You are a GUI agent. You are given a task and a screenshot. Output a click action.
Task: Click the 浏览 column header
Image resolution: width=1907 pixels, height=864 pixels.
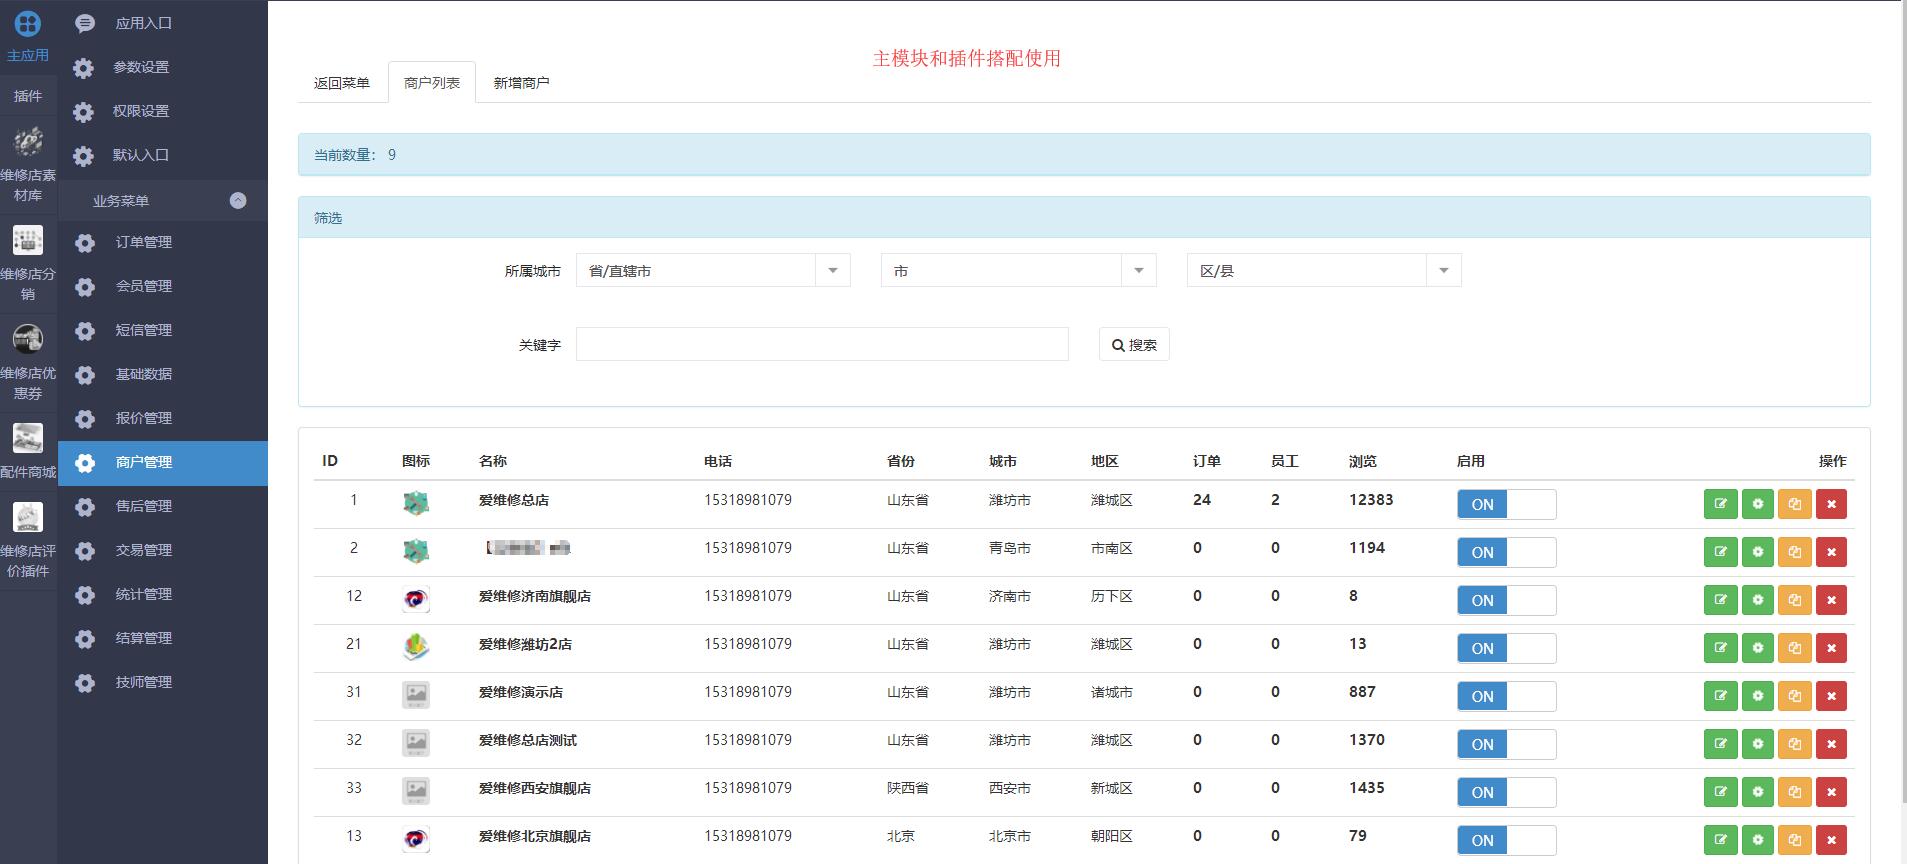(1362, 461)
